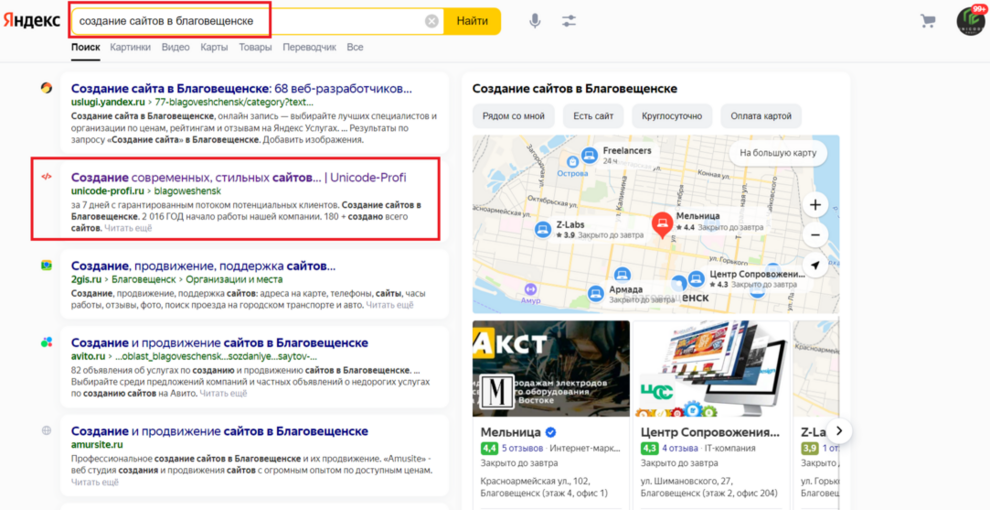Viewport: 990px width, 510px height.
Task: Zoom out on the map
Action: pos(815,235)
